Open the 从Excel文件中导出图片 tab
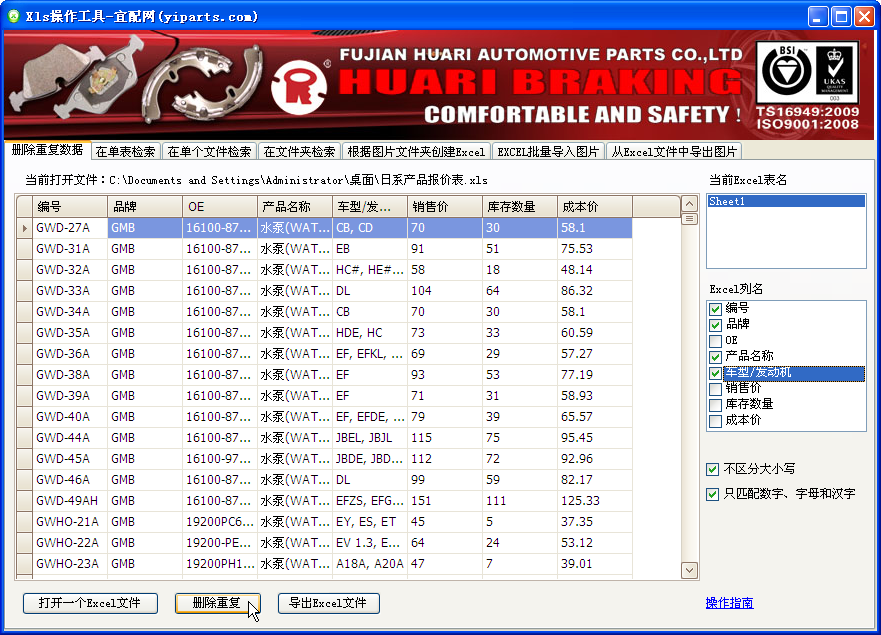Viewport: 881px width, 635px height. (x=674, y=152)
